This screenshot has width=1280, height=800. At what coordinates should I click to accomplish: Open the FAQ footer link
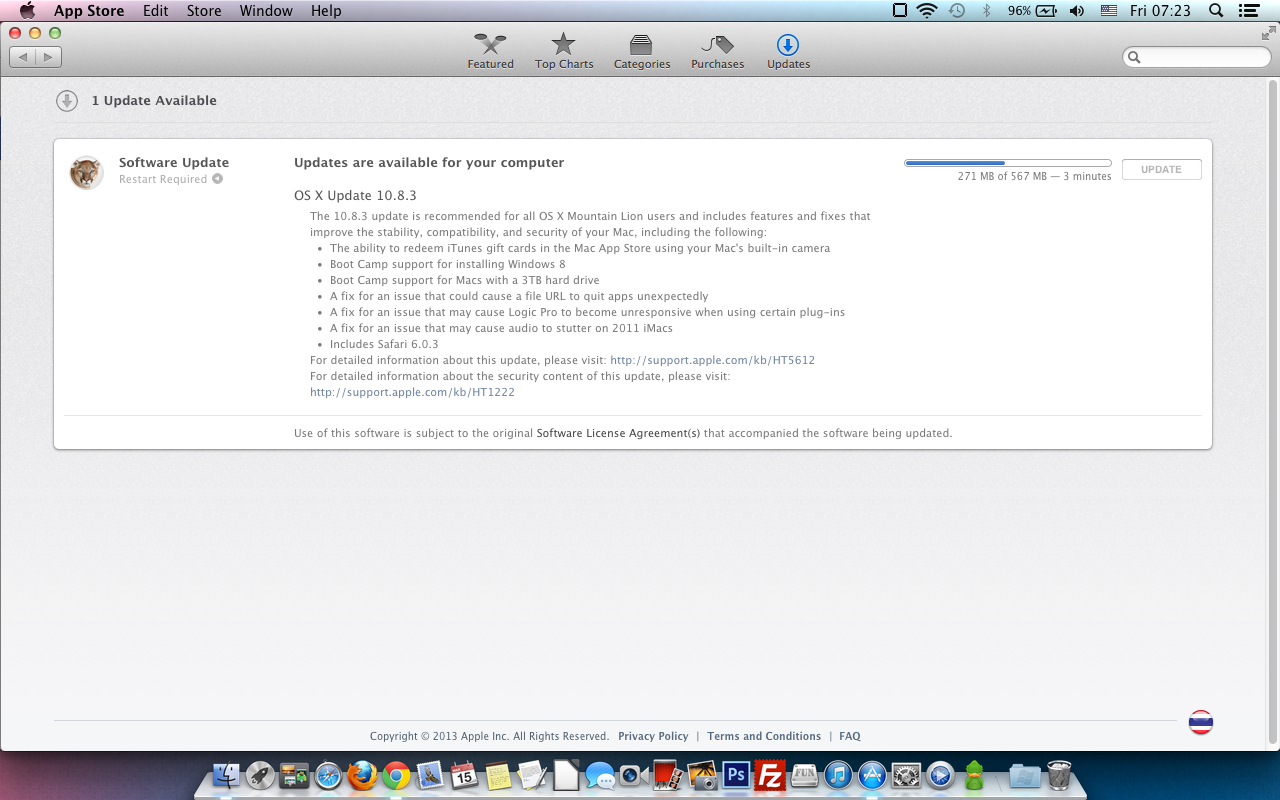click(x=850, y=736)
